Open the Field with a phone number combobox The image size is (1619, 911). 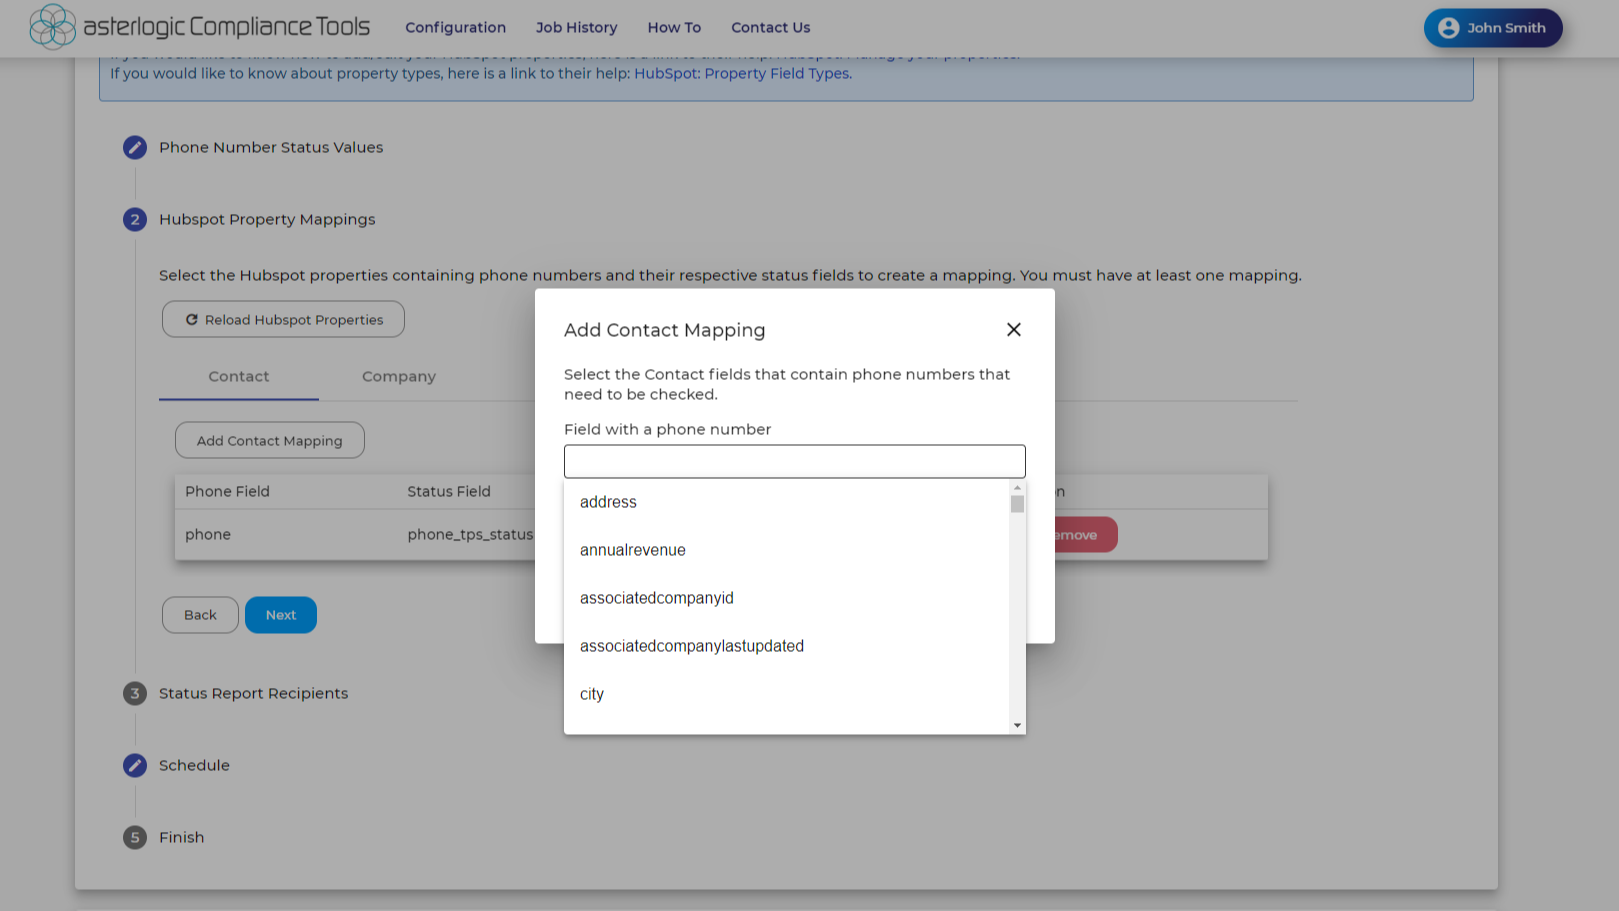794,461
